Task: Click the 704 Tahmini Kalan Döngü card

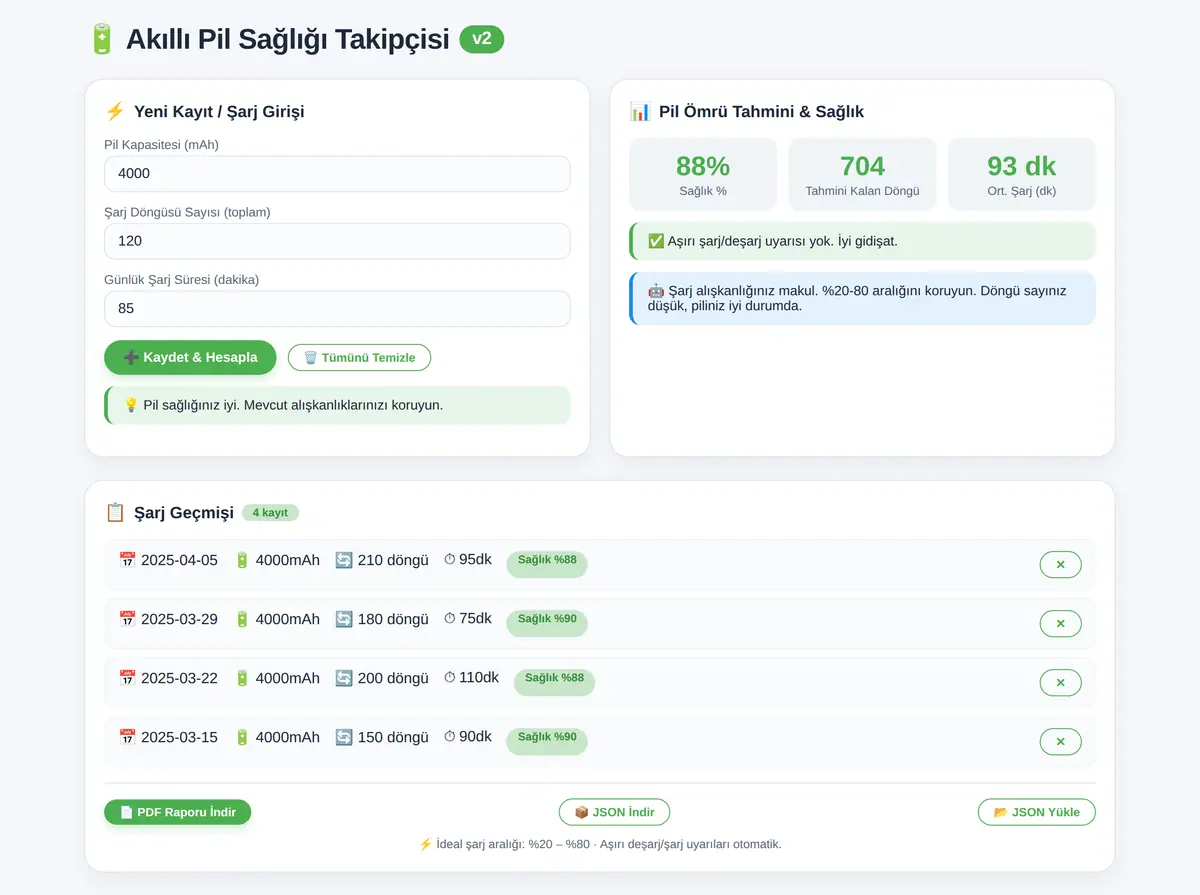Action: 862,174
